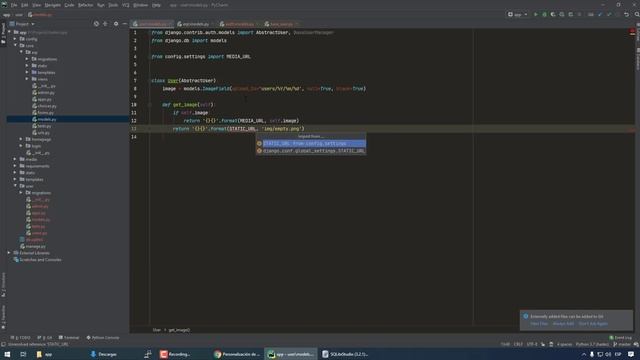Click the Structure vertical side tab
The height and width of the screenshot is (360, 640).
pos(3,284)
